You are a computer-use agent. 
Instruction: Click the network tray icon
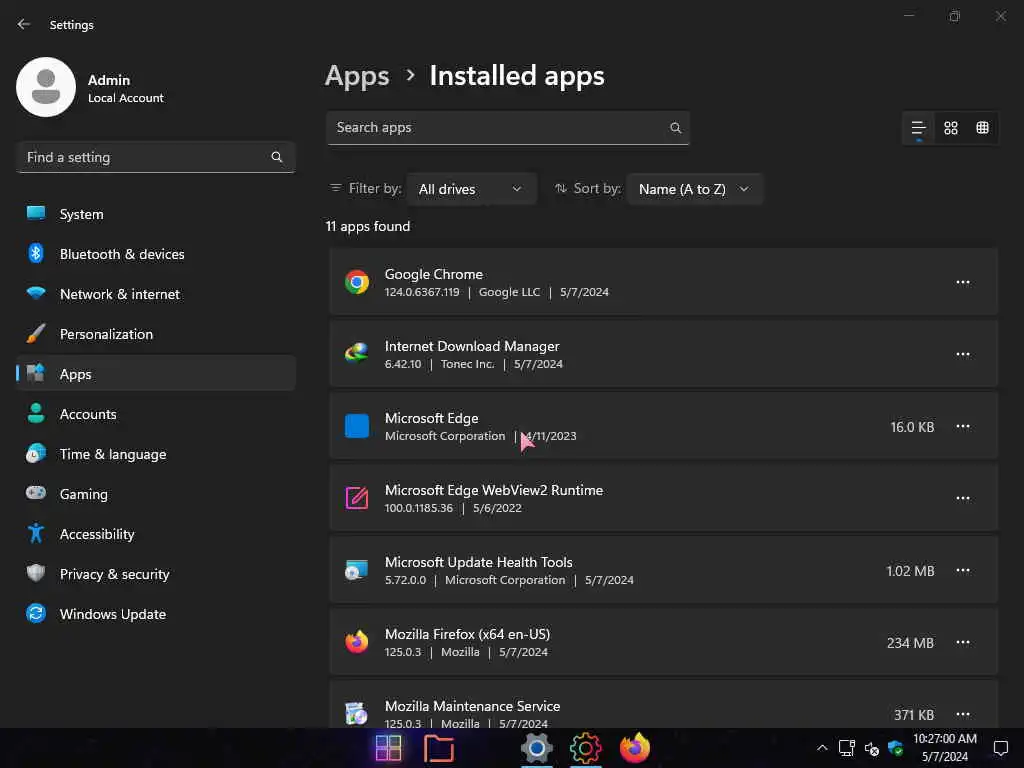point(846,748)
